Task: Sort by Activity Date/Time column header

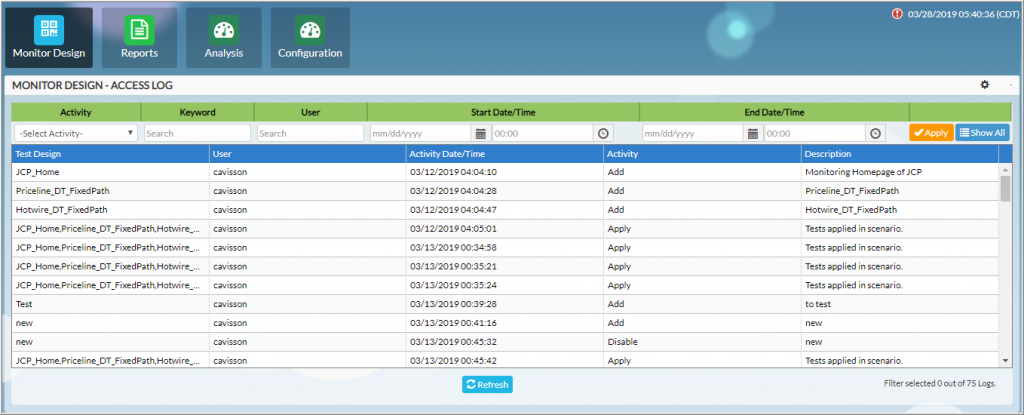Action: (505, 154)
